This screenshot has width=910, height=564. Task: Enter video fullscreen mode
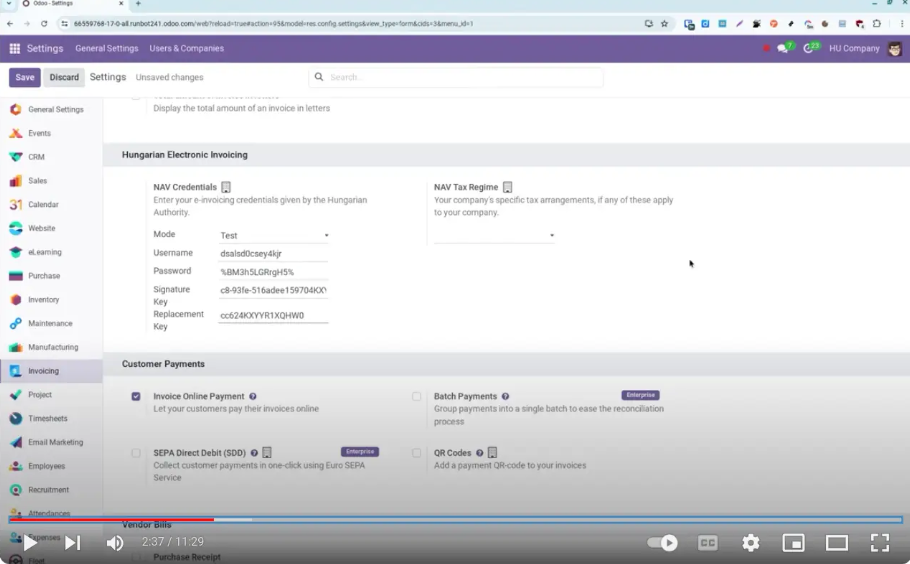click(x=880, y=543)
